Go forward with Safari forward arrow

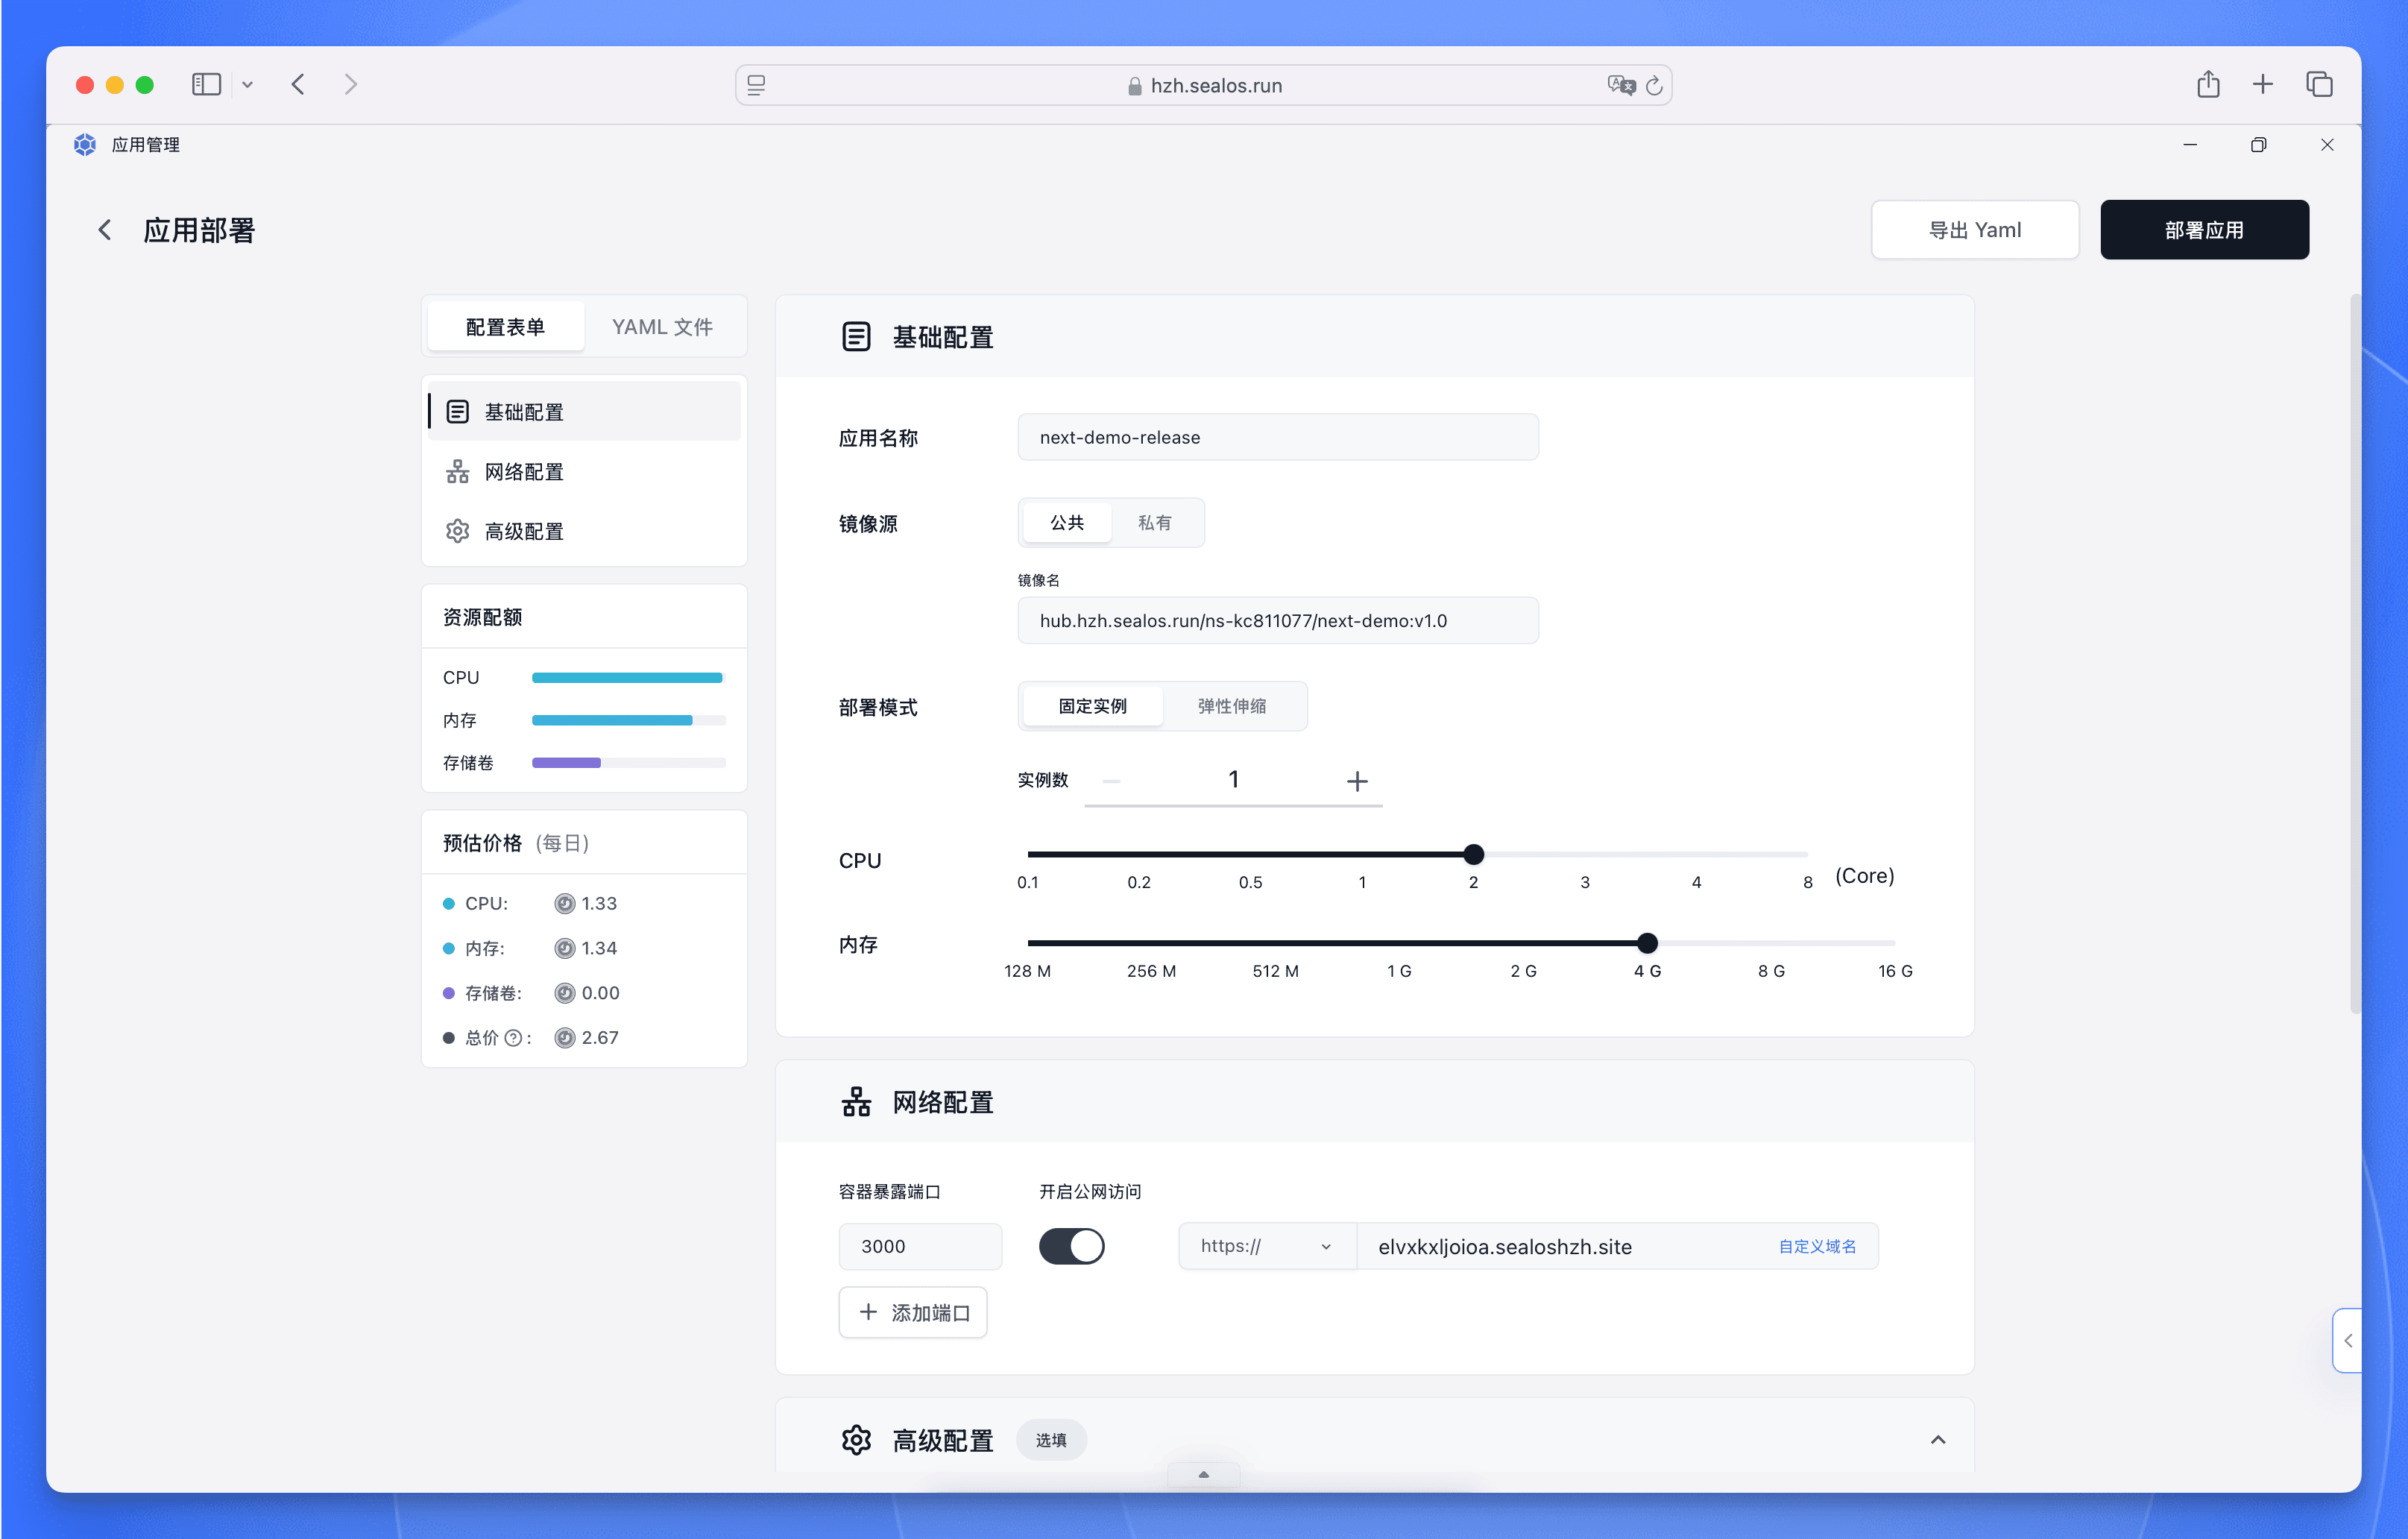tap(350, 85)
